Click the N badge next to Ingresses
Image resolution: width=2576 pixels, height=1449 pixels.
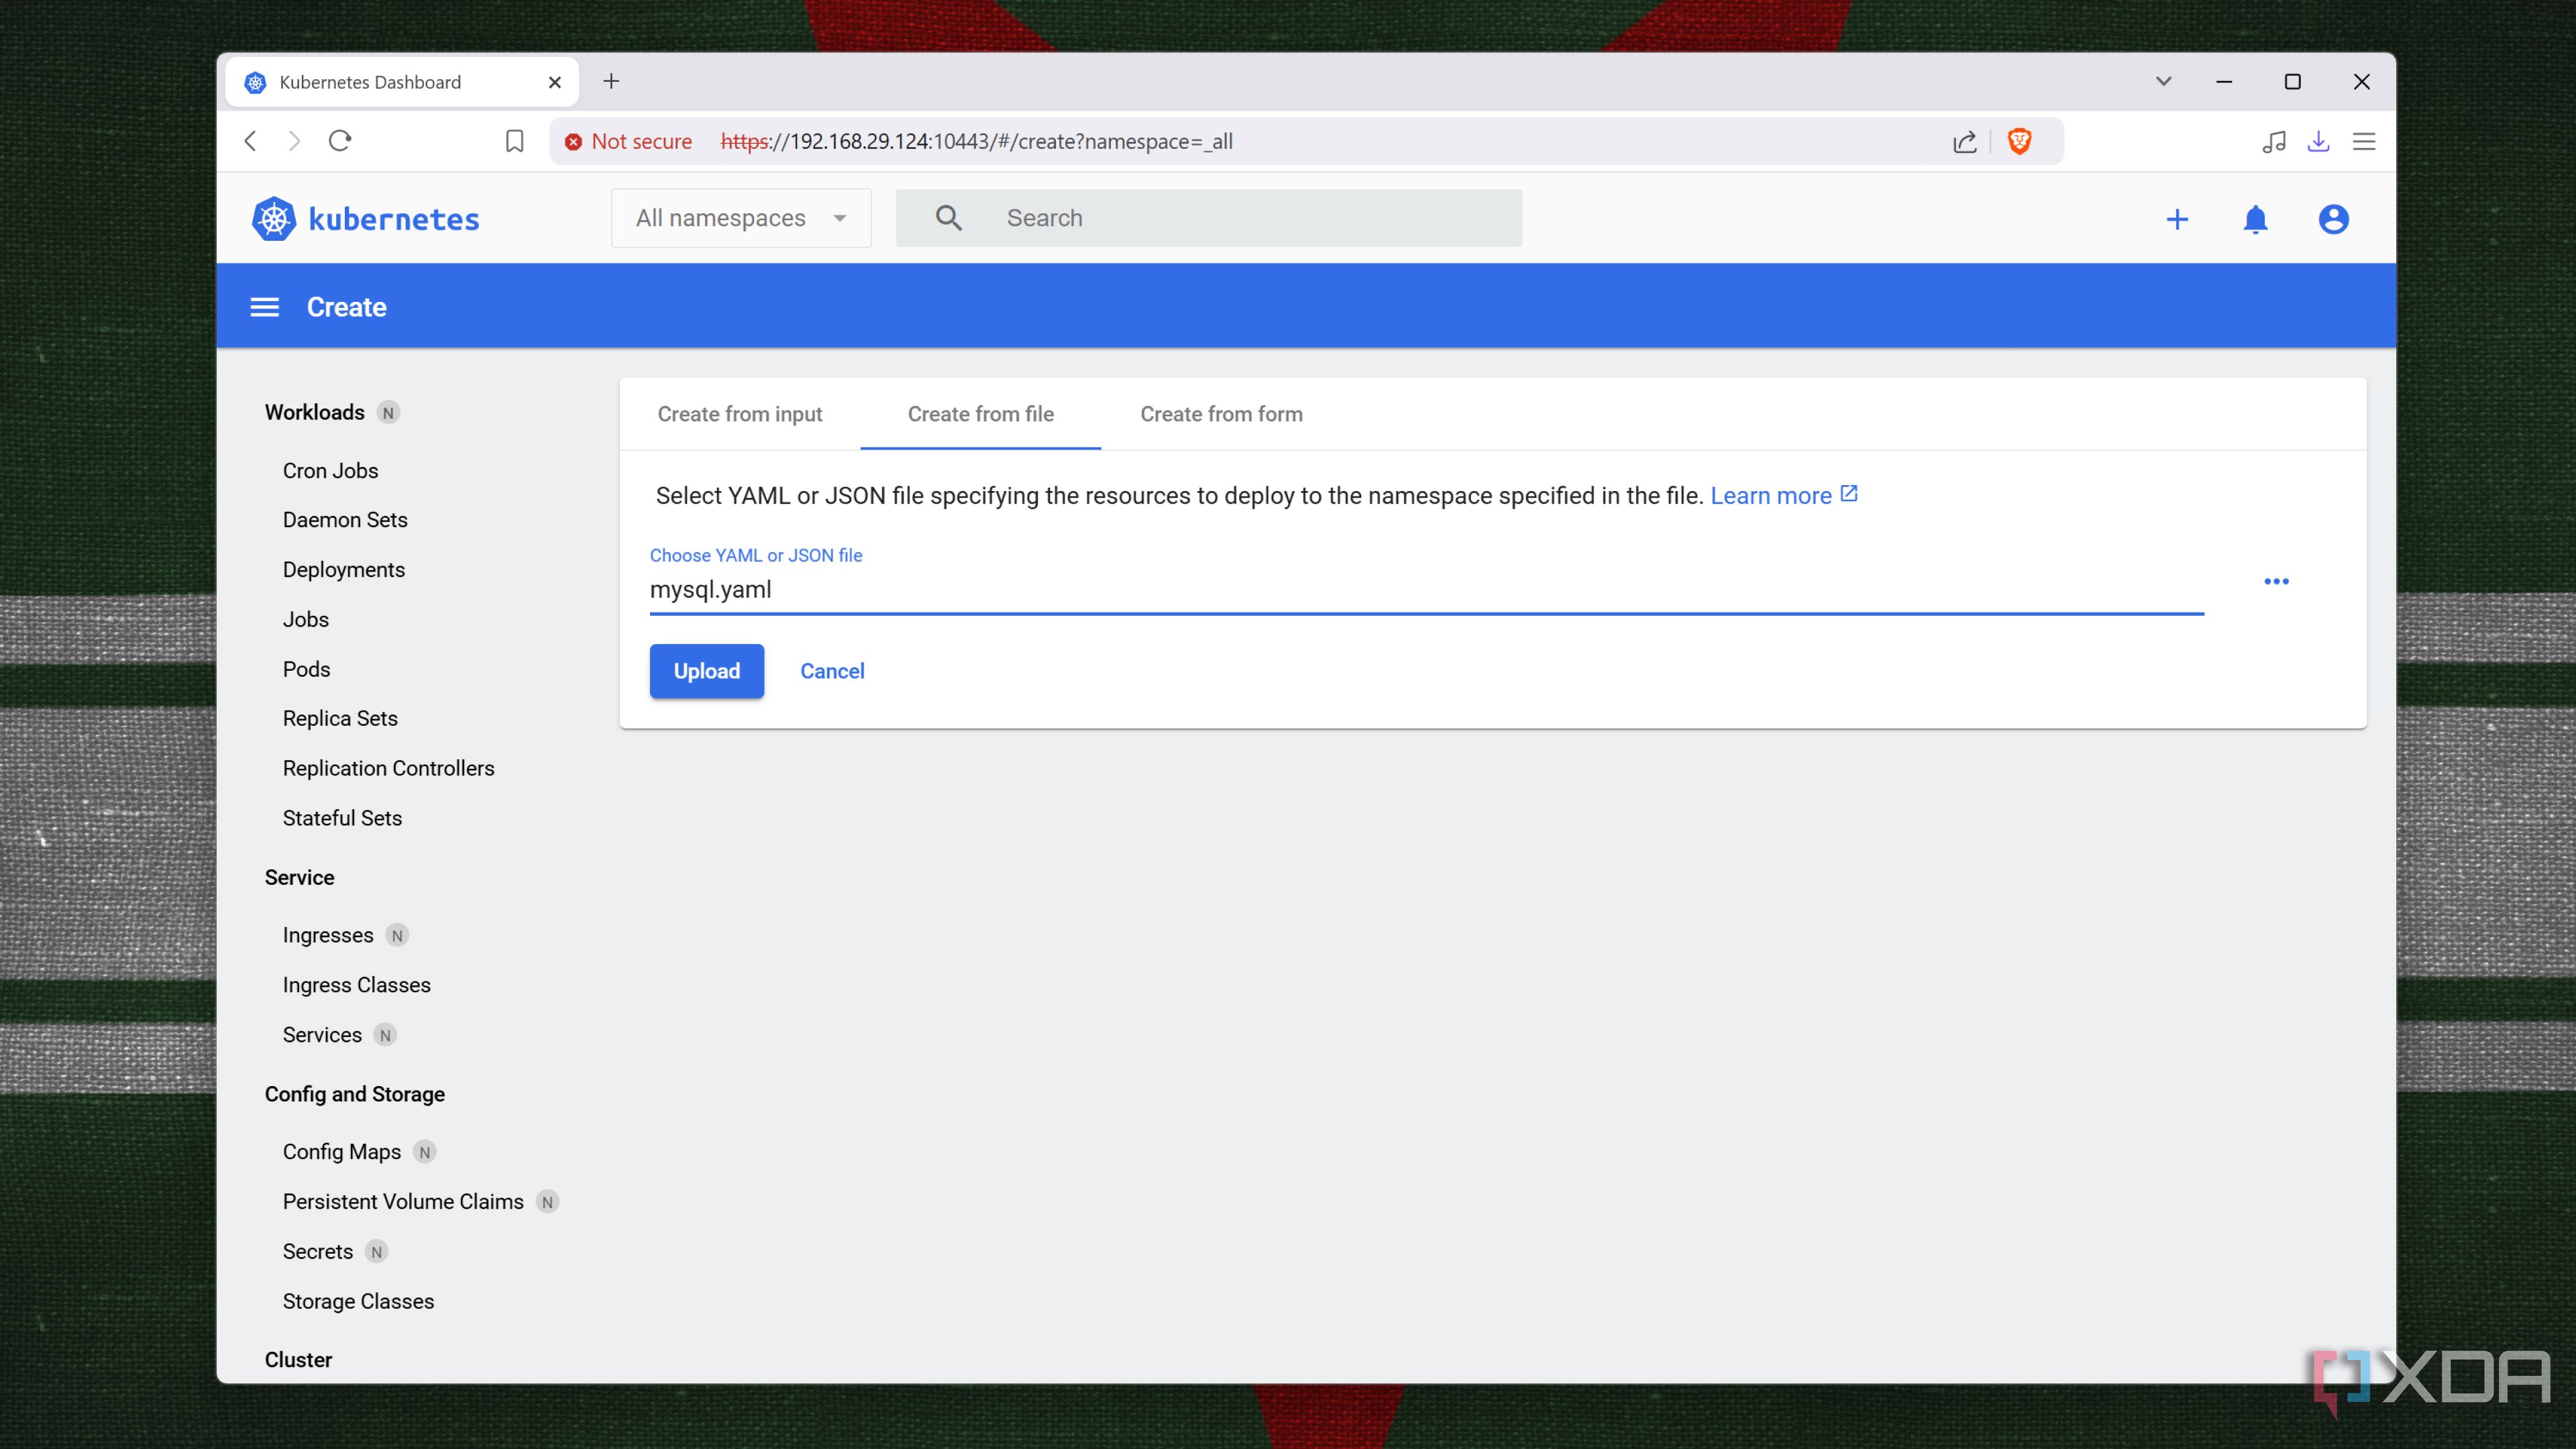pyautogui.click(x=397, y=936)
